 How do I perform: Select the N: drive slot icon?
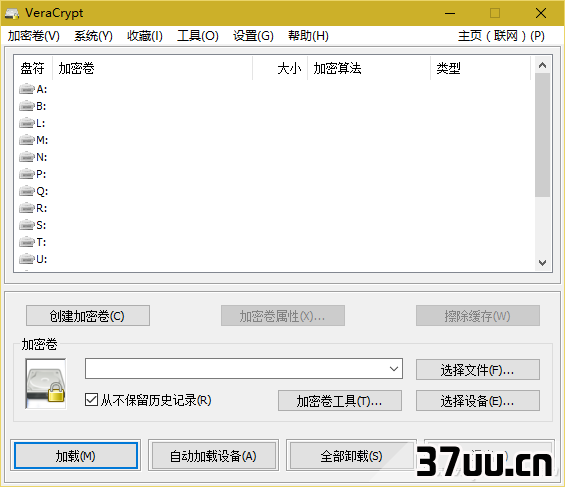coord(27,157)
